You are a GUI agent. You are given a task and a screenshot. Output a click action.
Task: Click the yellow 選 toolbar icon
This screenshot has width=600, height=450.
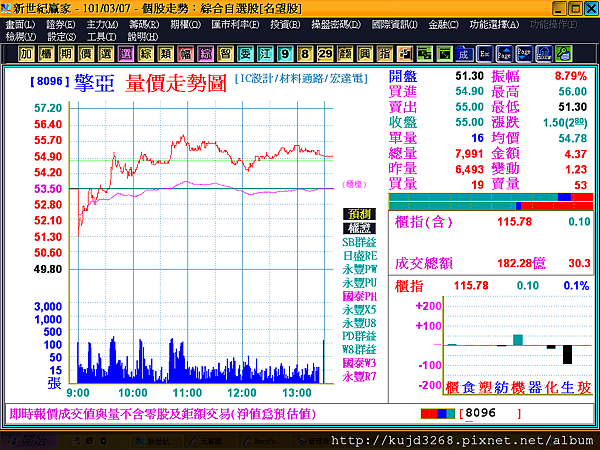click(x=106, y=54)
